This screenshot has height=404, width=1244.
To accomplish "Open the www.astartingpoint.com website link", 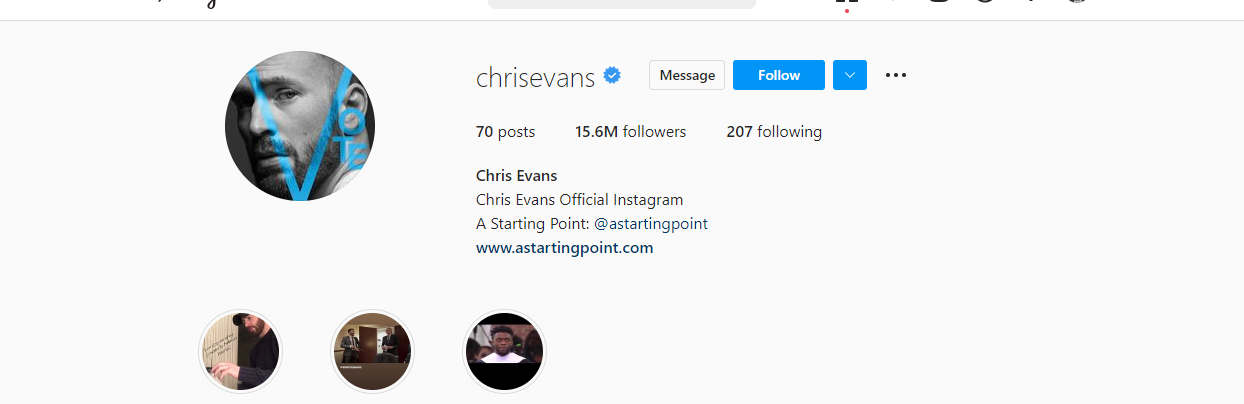I will 565,248.
